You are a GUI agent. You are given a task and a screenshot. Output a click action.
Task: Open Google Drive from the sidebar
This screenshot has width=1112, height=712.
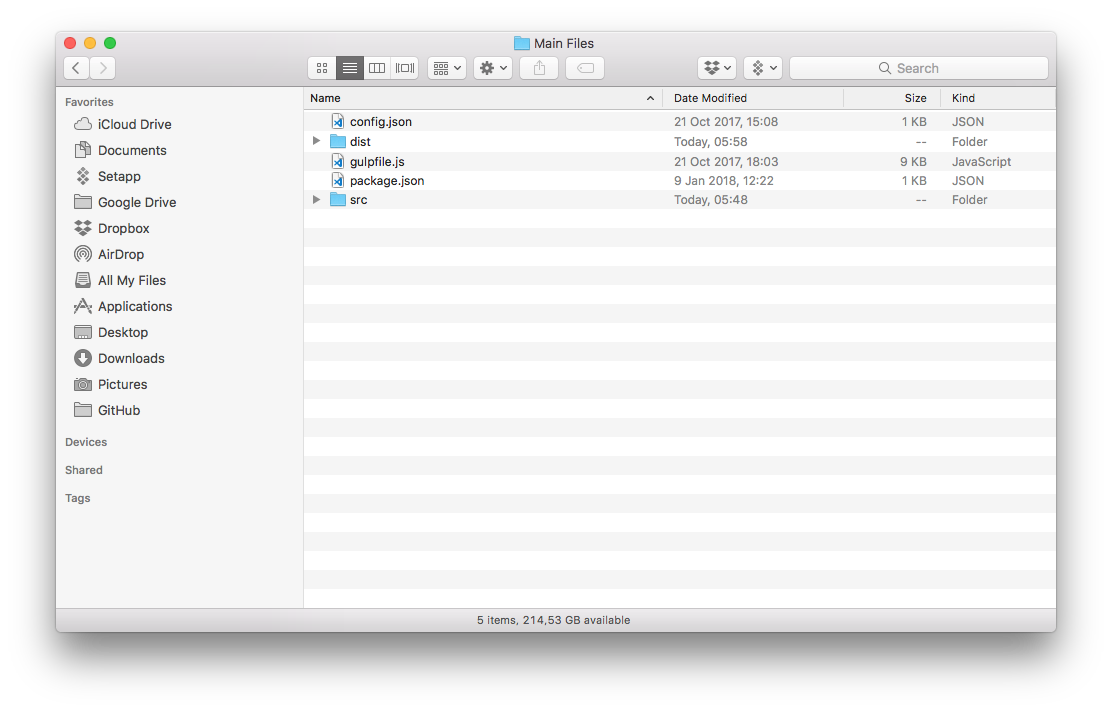click(x=125, y=202)
